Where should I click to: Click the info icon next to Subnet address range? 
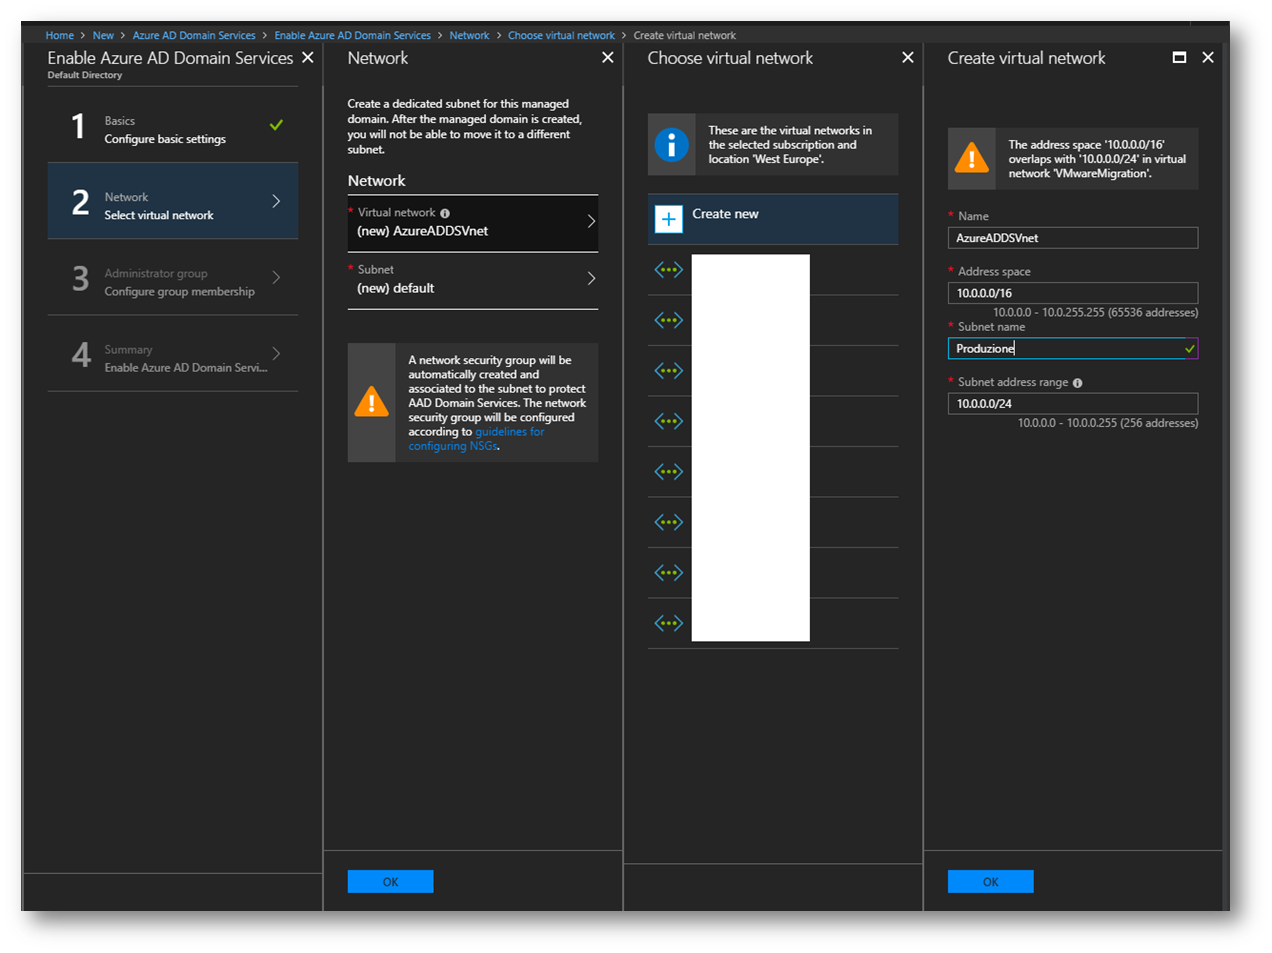pos(1077,383)
